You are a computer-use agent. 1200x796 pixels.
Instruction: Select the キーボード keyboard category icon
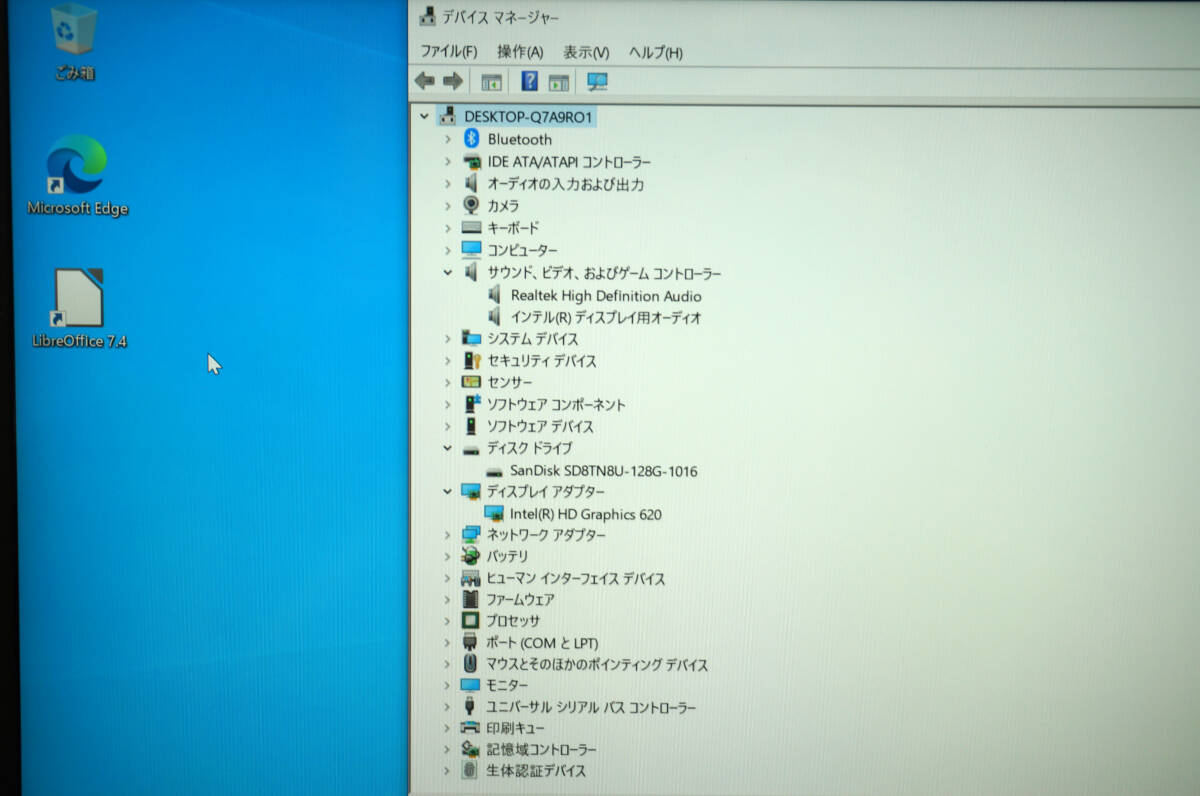pyautogui.click(x=471, y=227)
